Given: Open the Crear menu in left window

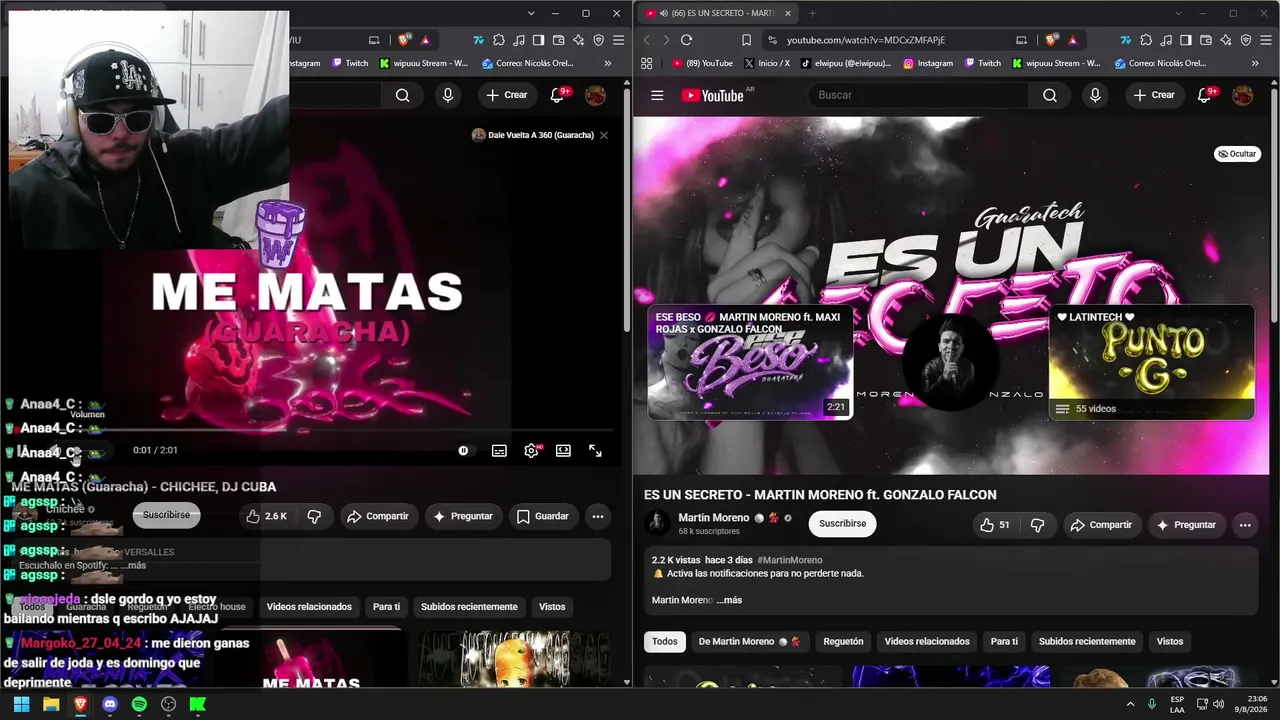Looking at the screenshot, I should (x=507, y=95).
